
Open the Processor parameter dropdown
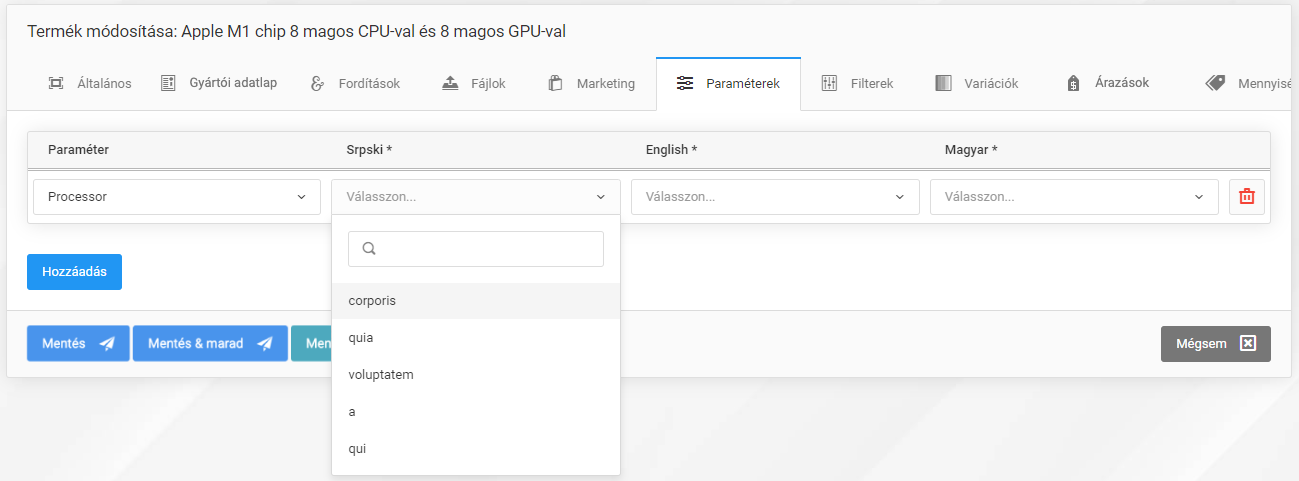tap(177, 197)
